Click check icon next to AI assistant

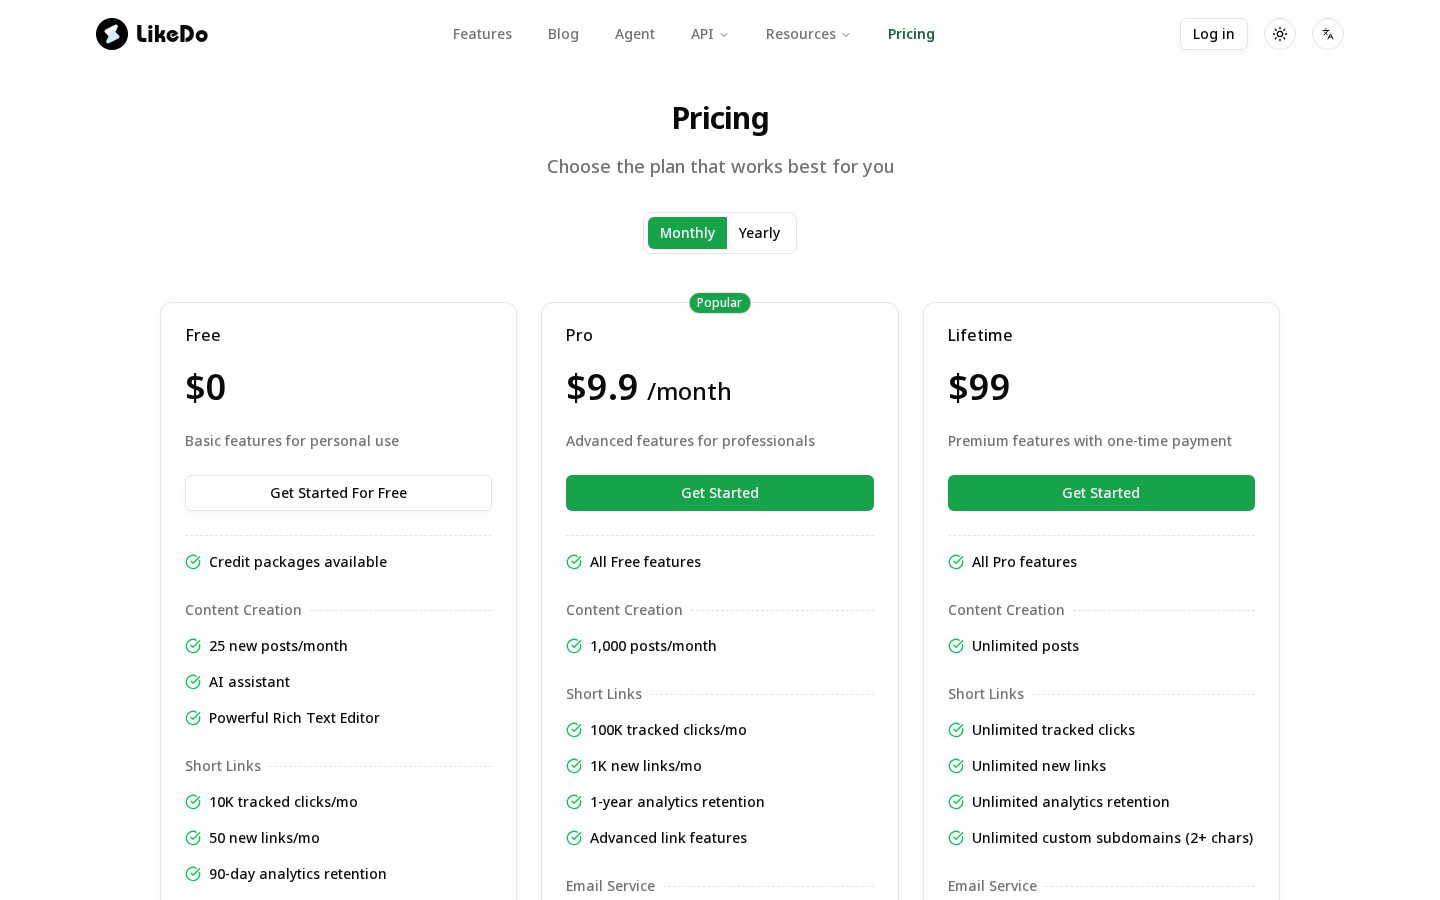[193, 682]
